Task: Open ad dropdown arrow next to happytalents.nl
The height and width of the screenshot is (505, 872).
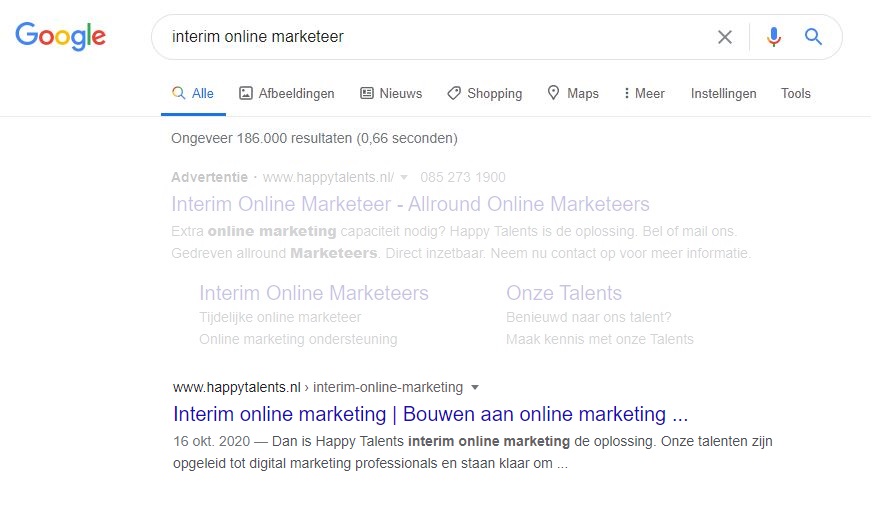Action: pos(404,178)
